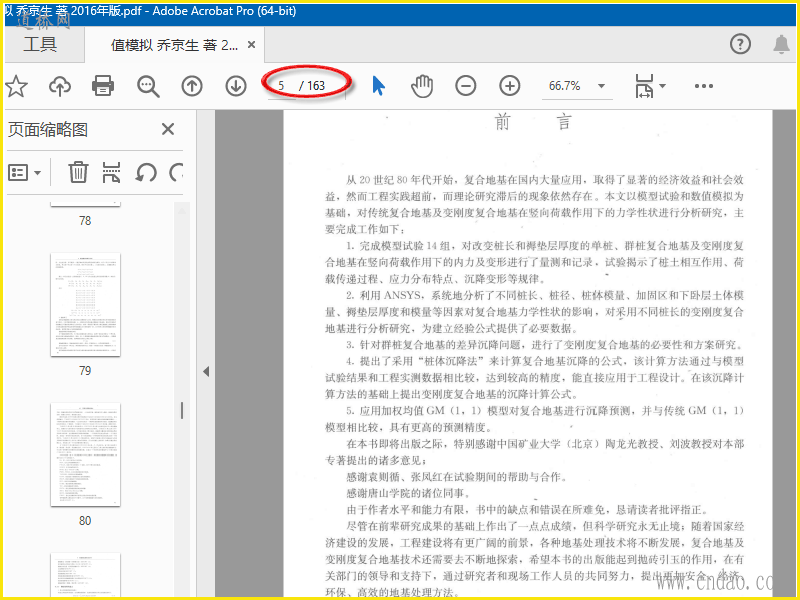Viewport: 800px width, 600px height.
Task: Open the notifications bell
Action: (x=781, y=44)
